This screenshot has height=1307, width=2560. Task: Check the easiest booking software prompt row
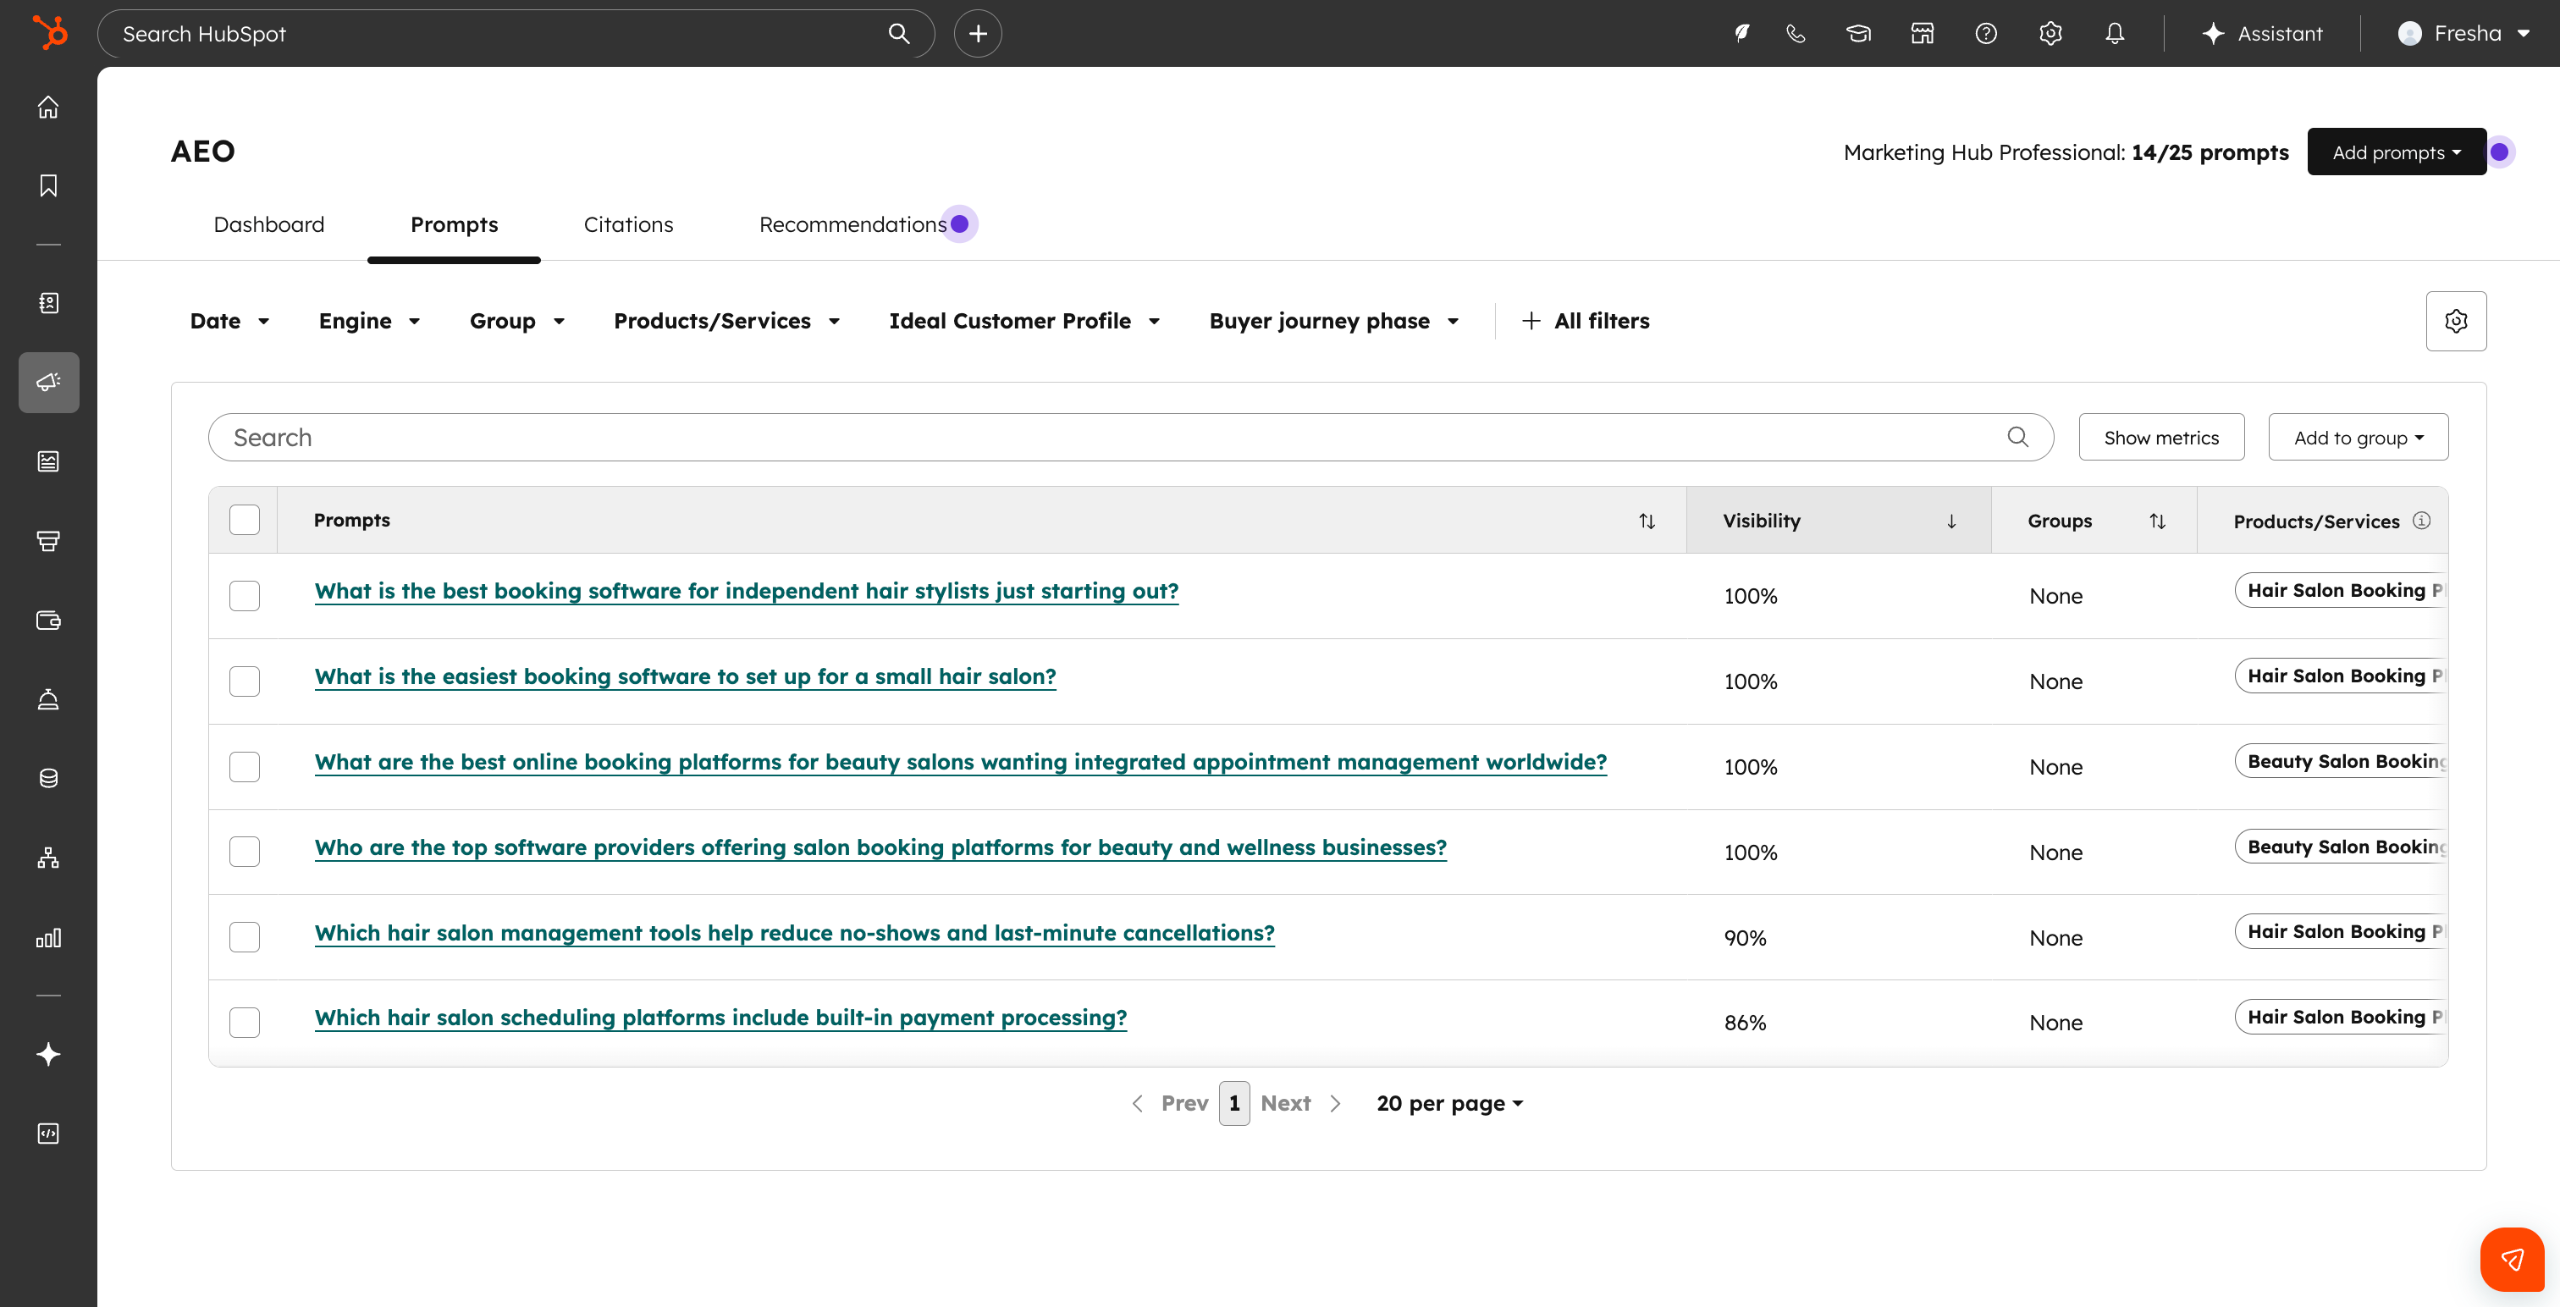coord(244,681)
